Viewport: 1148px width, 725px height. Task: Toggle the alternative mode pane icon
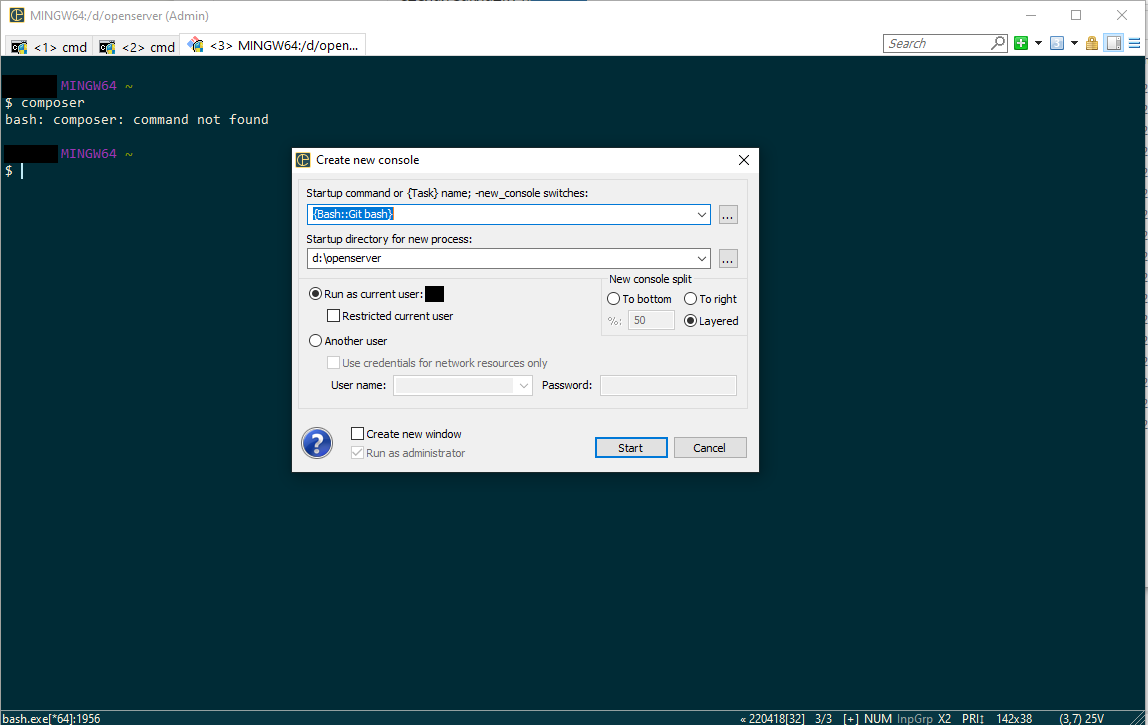1113,43
